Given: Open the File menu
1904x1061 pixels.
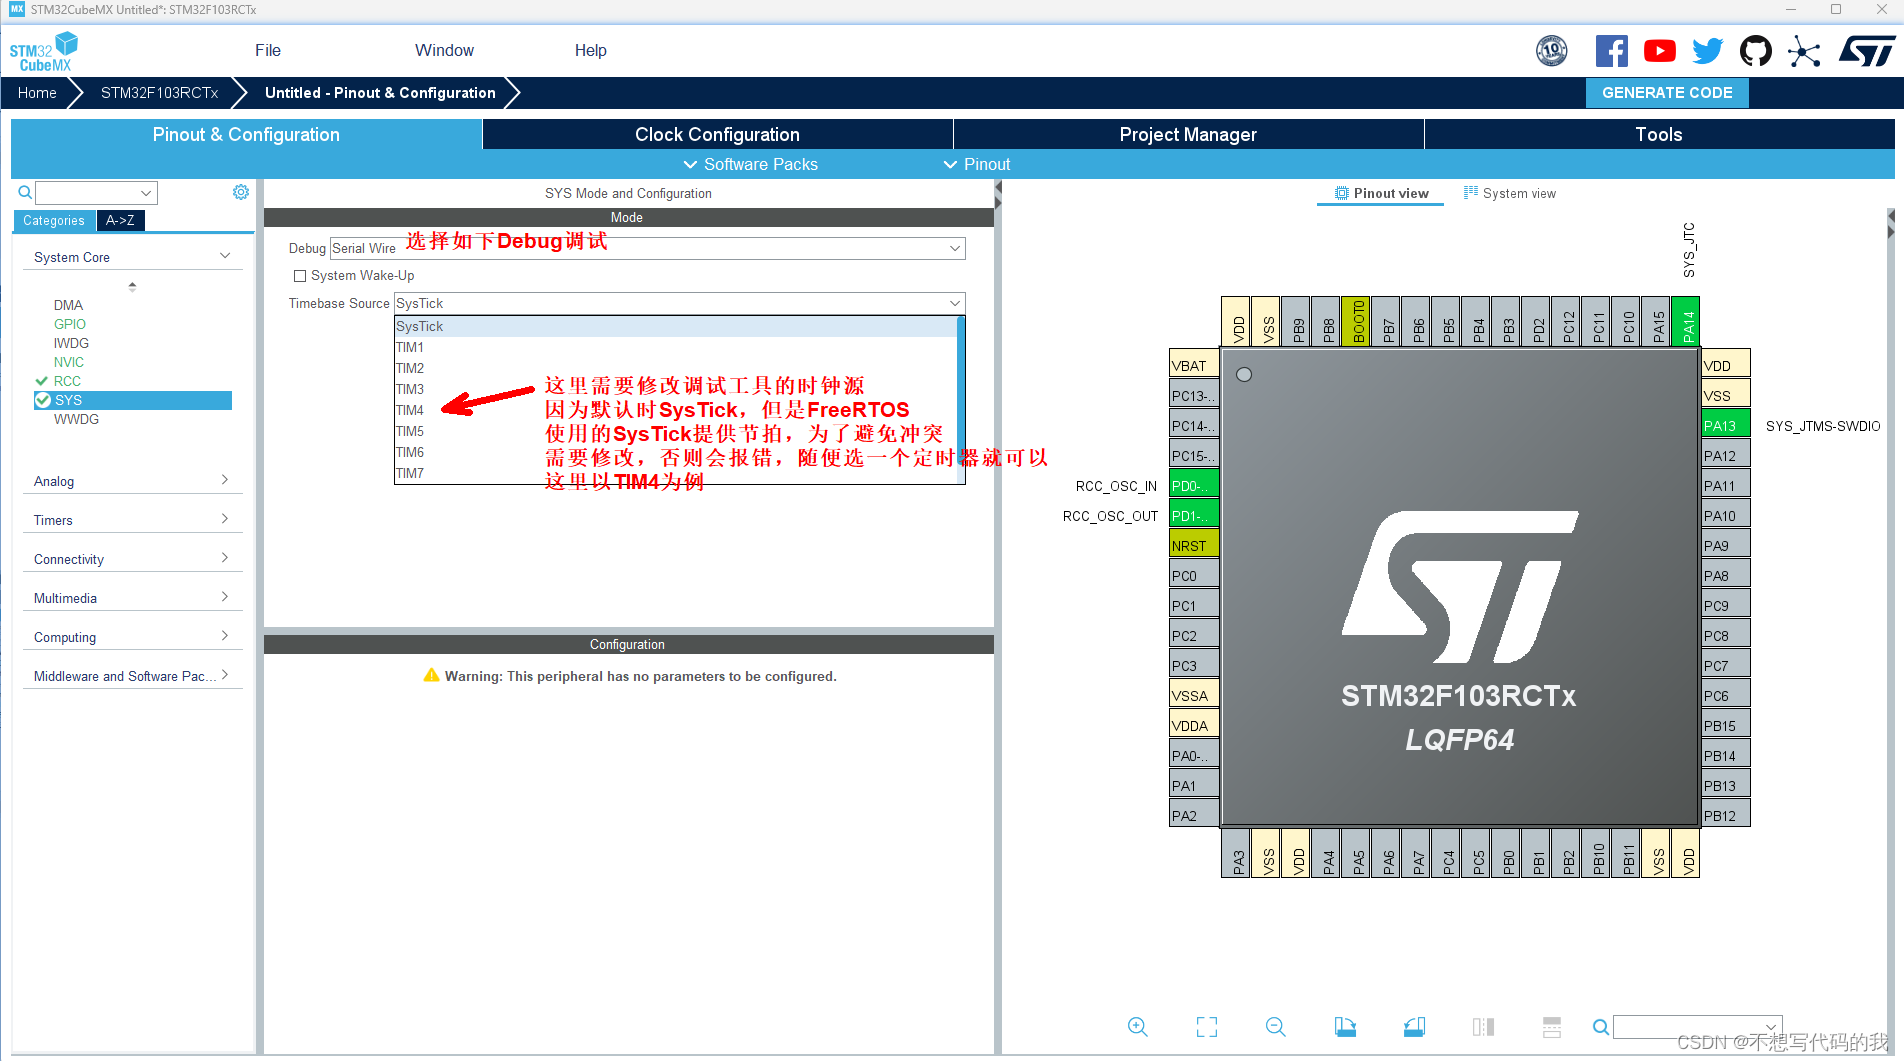Looking at the screenshot, I should tap(268, 50).
